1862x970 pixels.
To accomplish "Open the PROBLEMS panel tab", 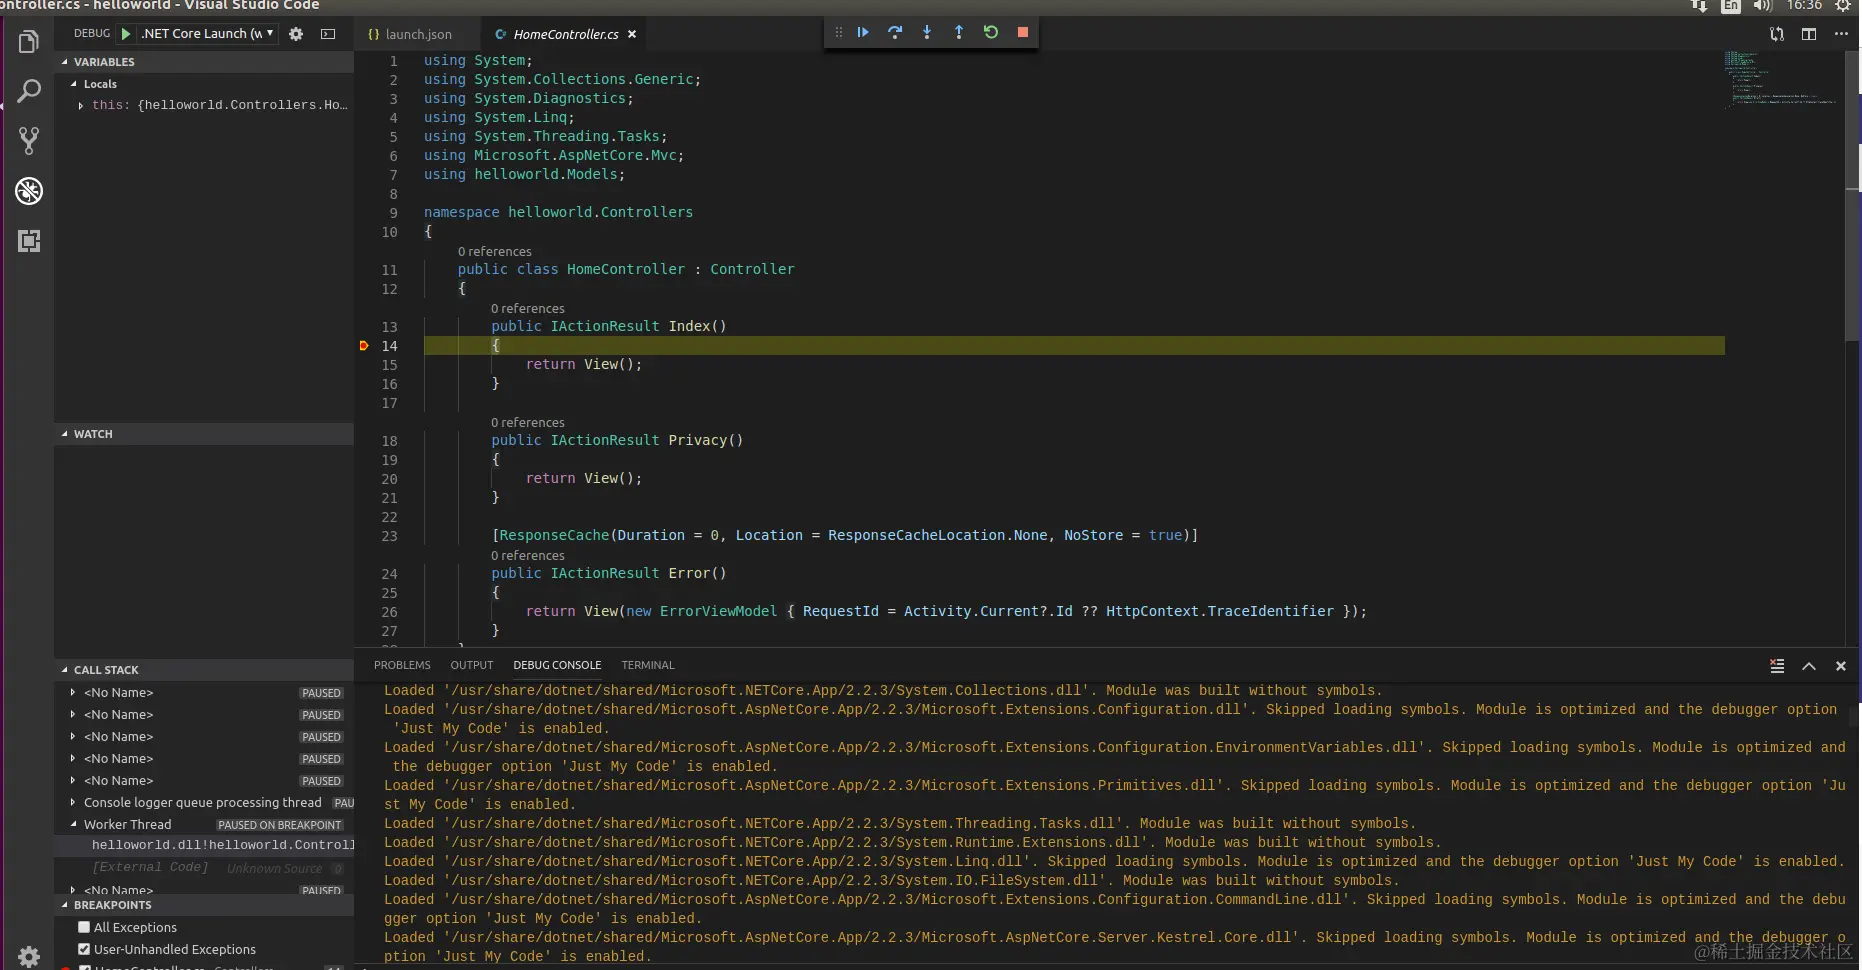I will [402, 665].
